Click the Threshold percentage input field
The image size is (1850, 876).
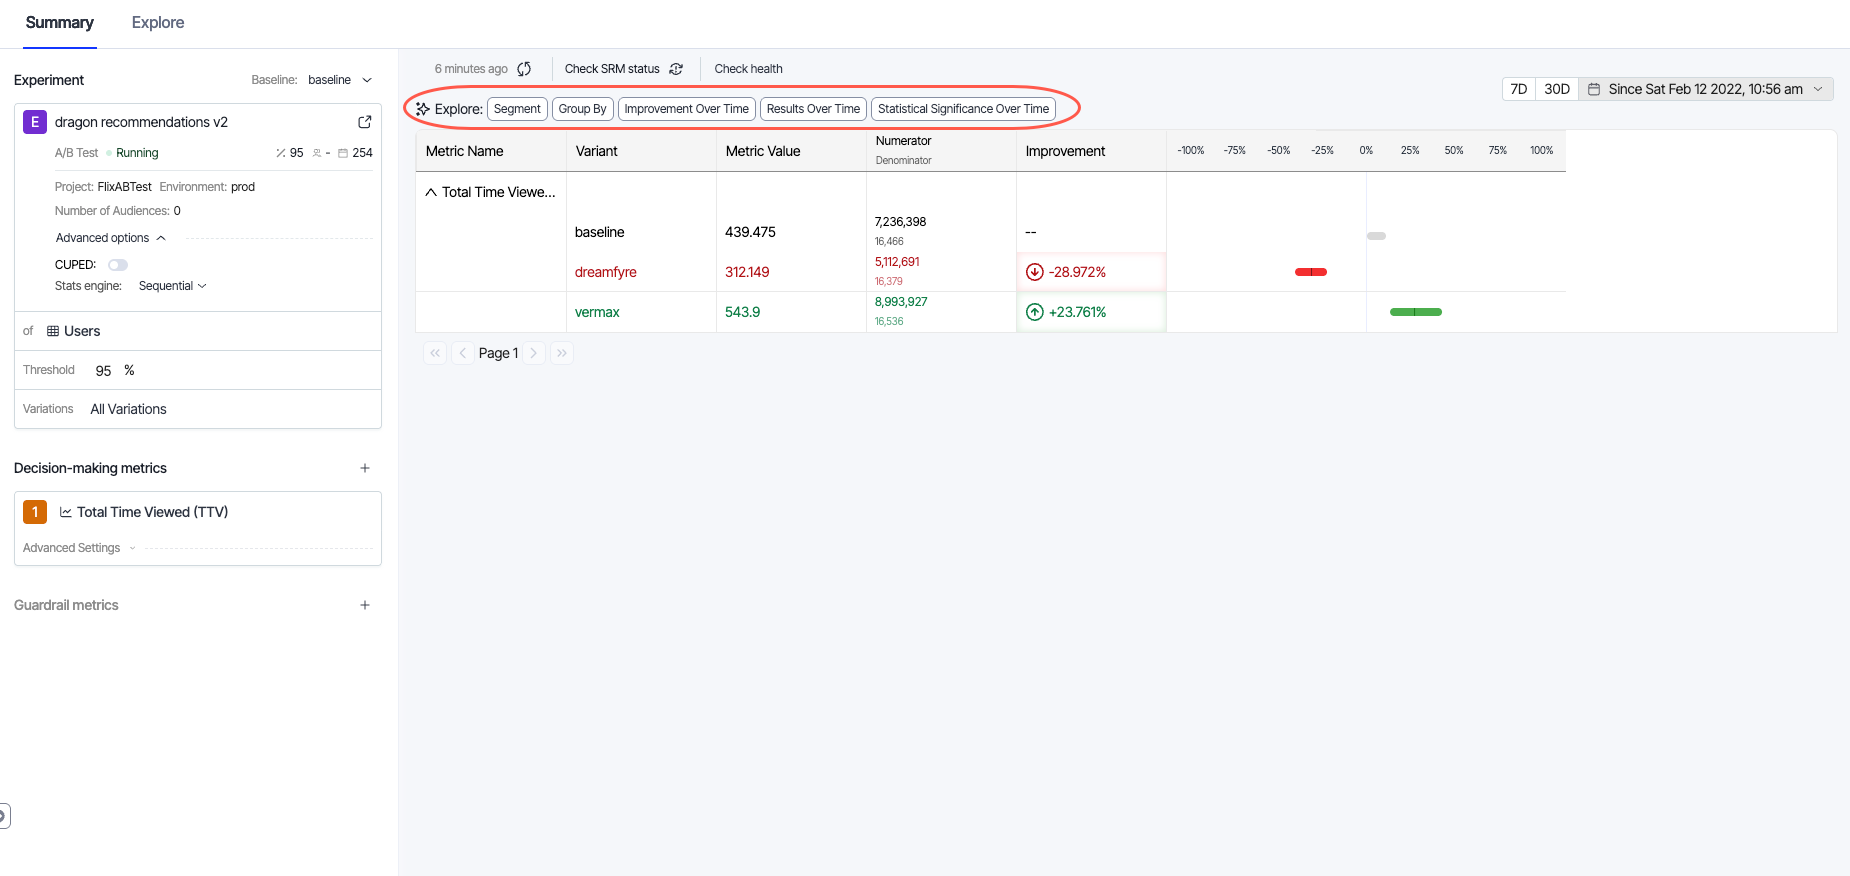coord(104,370)
